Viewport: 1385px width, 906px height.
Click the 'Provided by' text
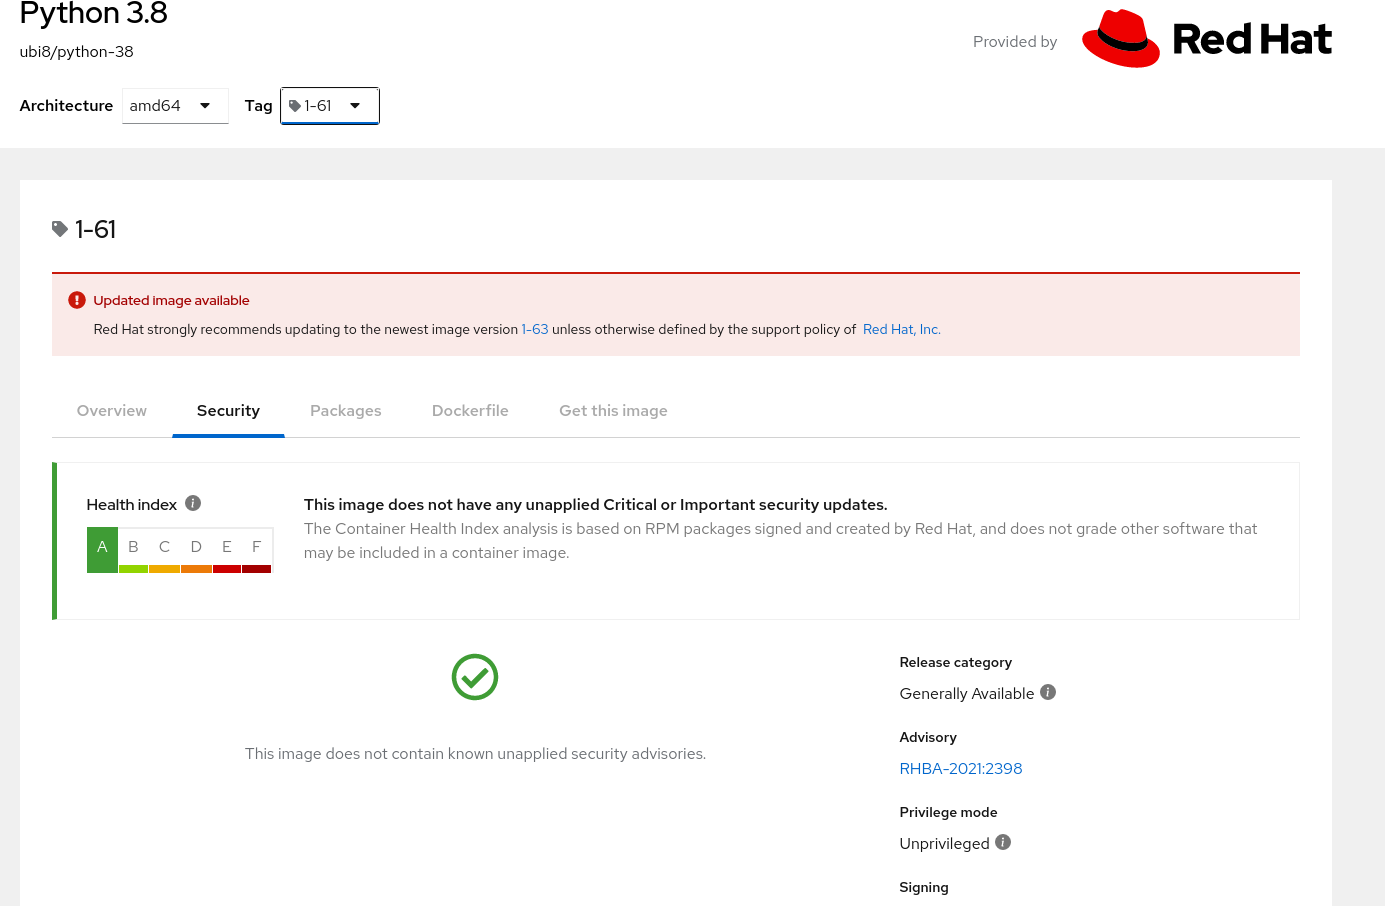[1015, 42]
